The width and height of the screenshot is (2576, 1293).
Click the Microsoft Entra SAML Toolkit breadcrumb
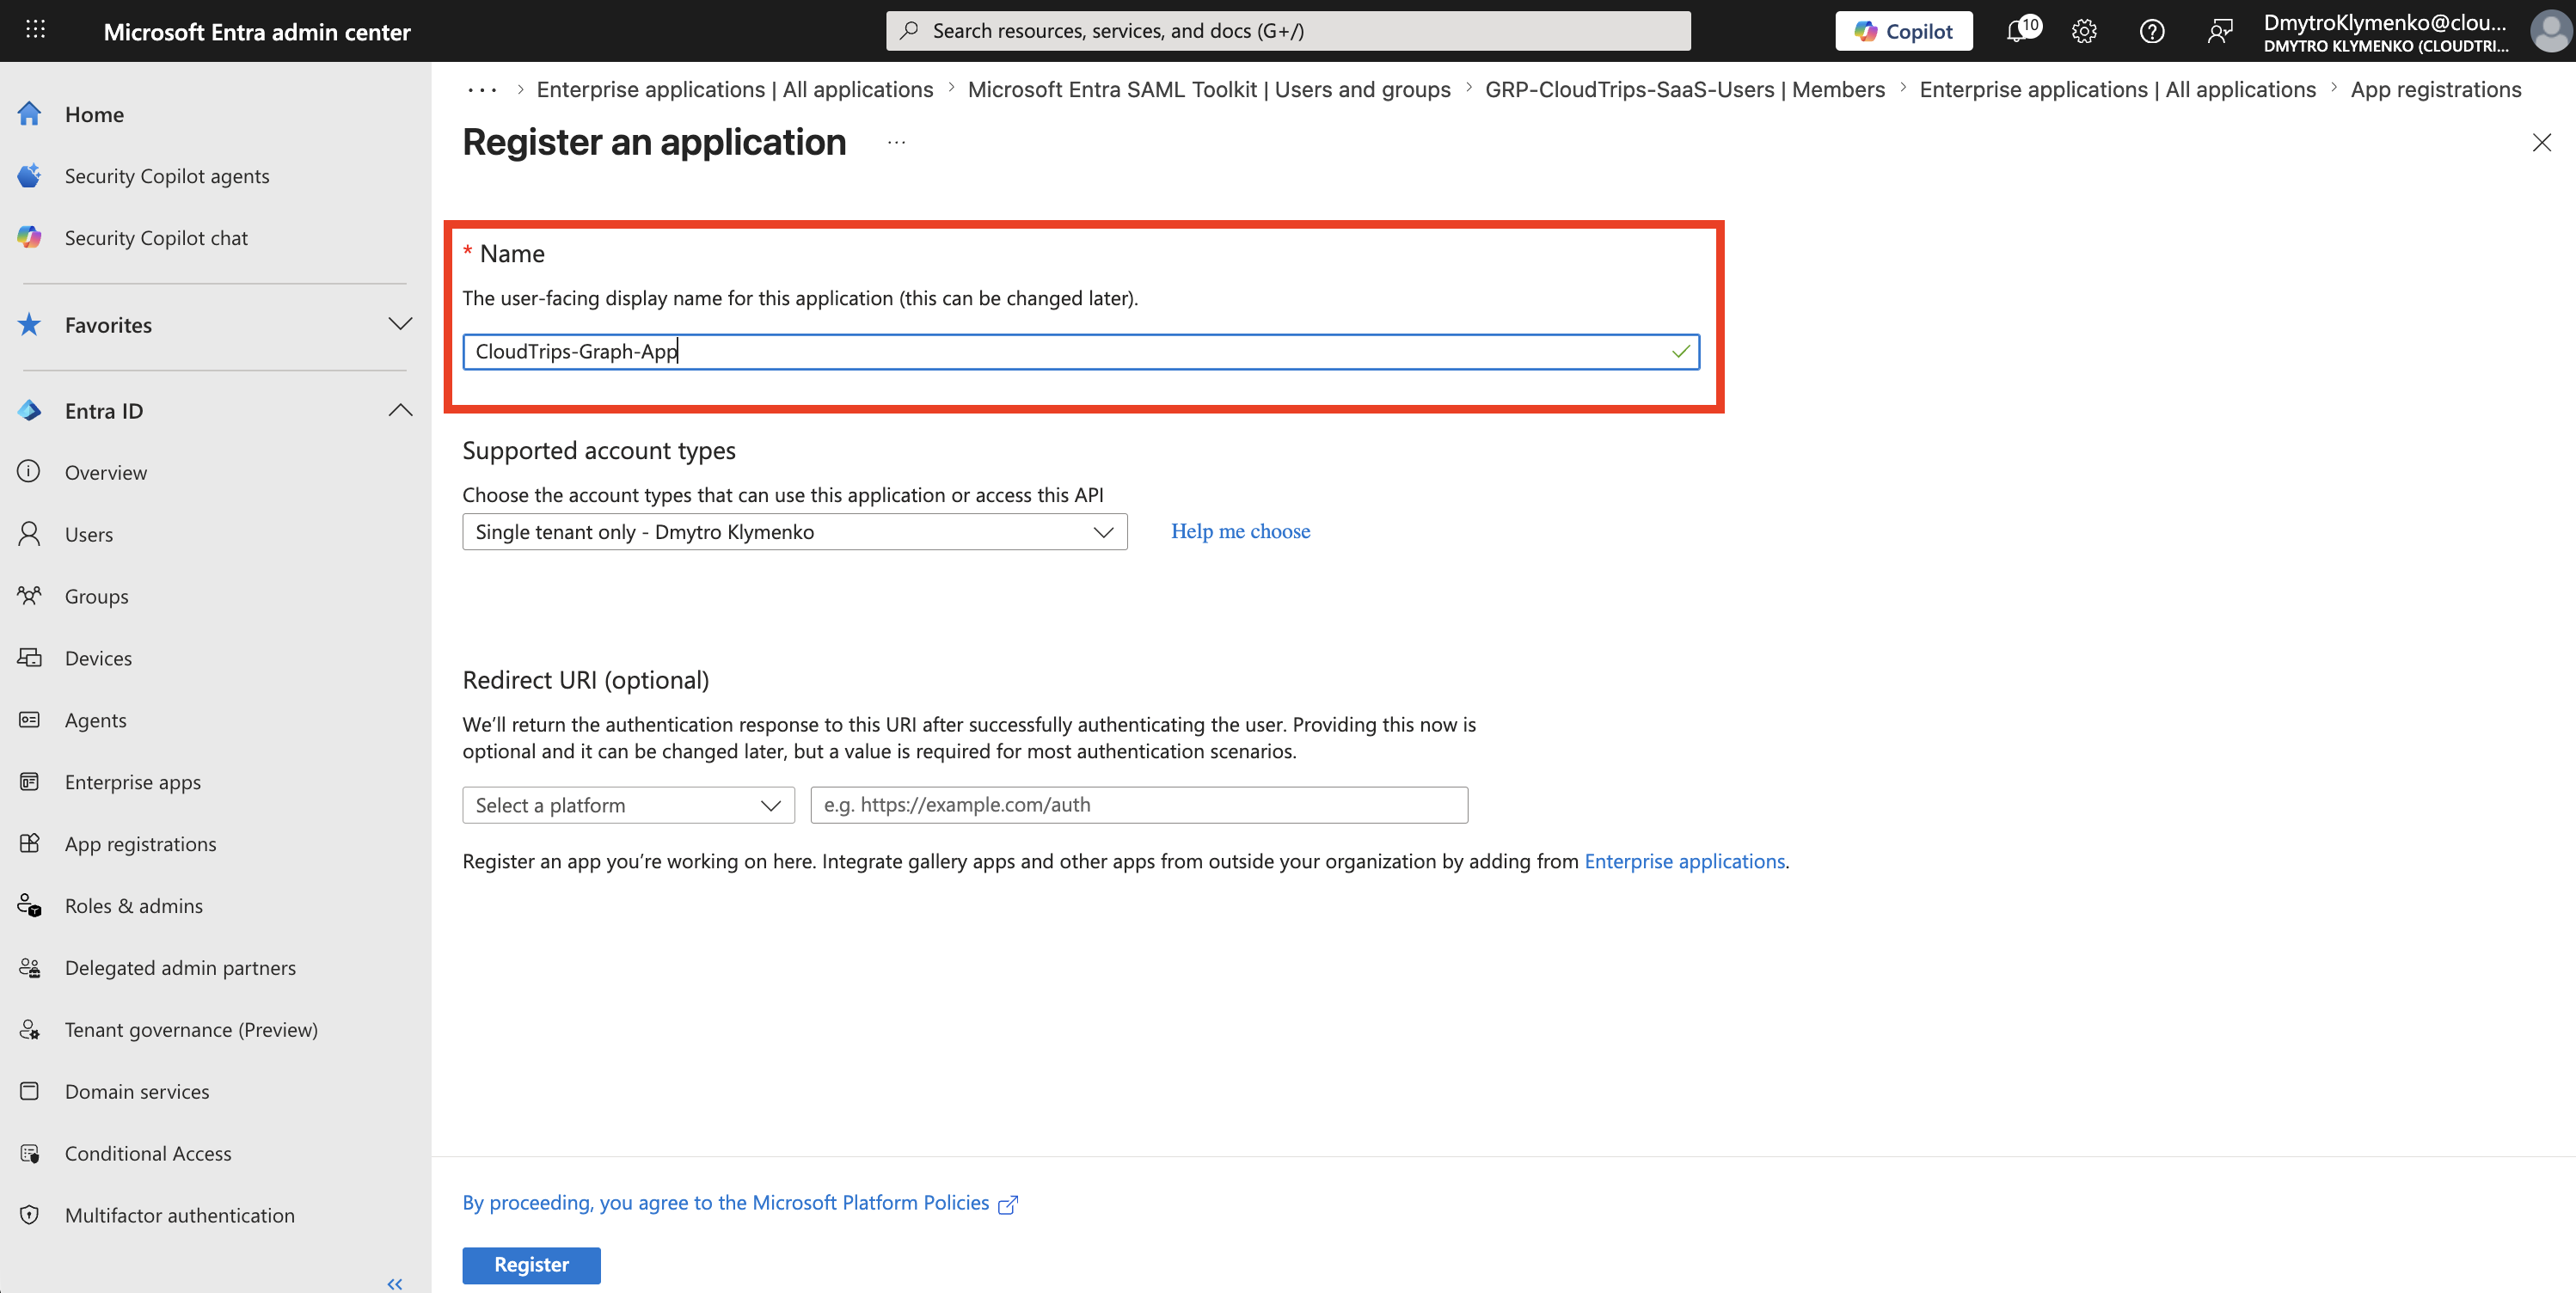(1209, 90)
